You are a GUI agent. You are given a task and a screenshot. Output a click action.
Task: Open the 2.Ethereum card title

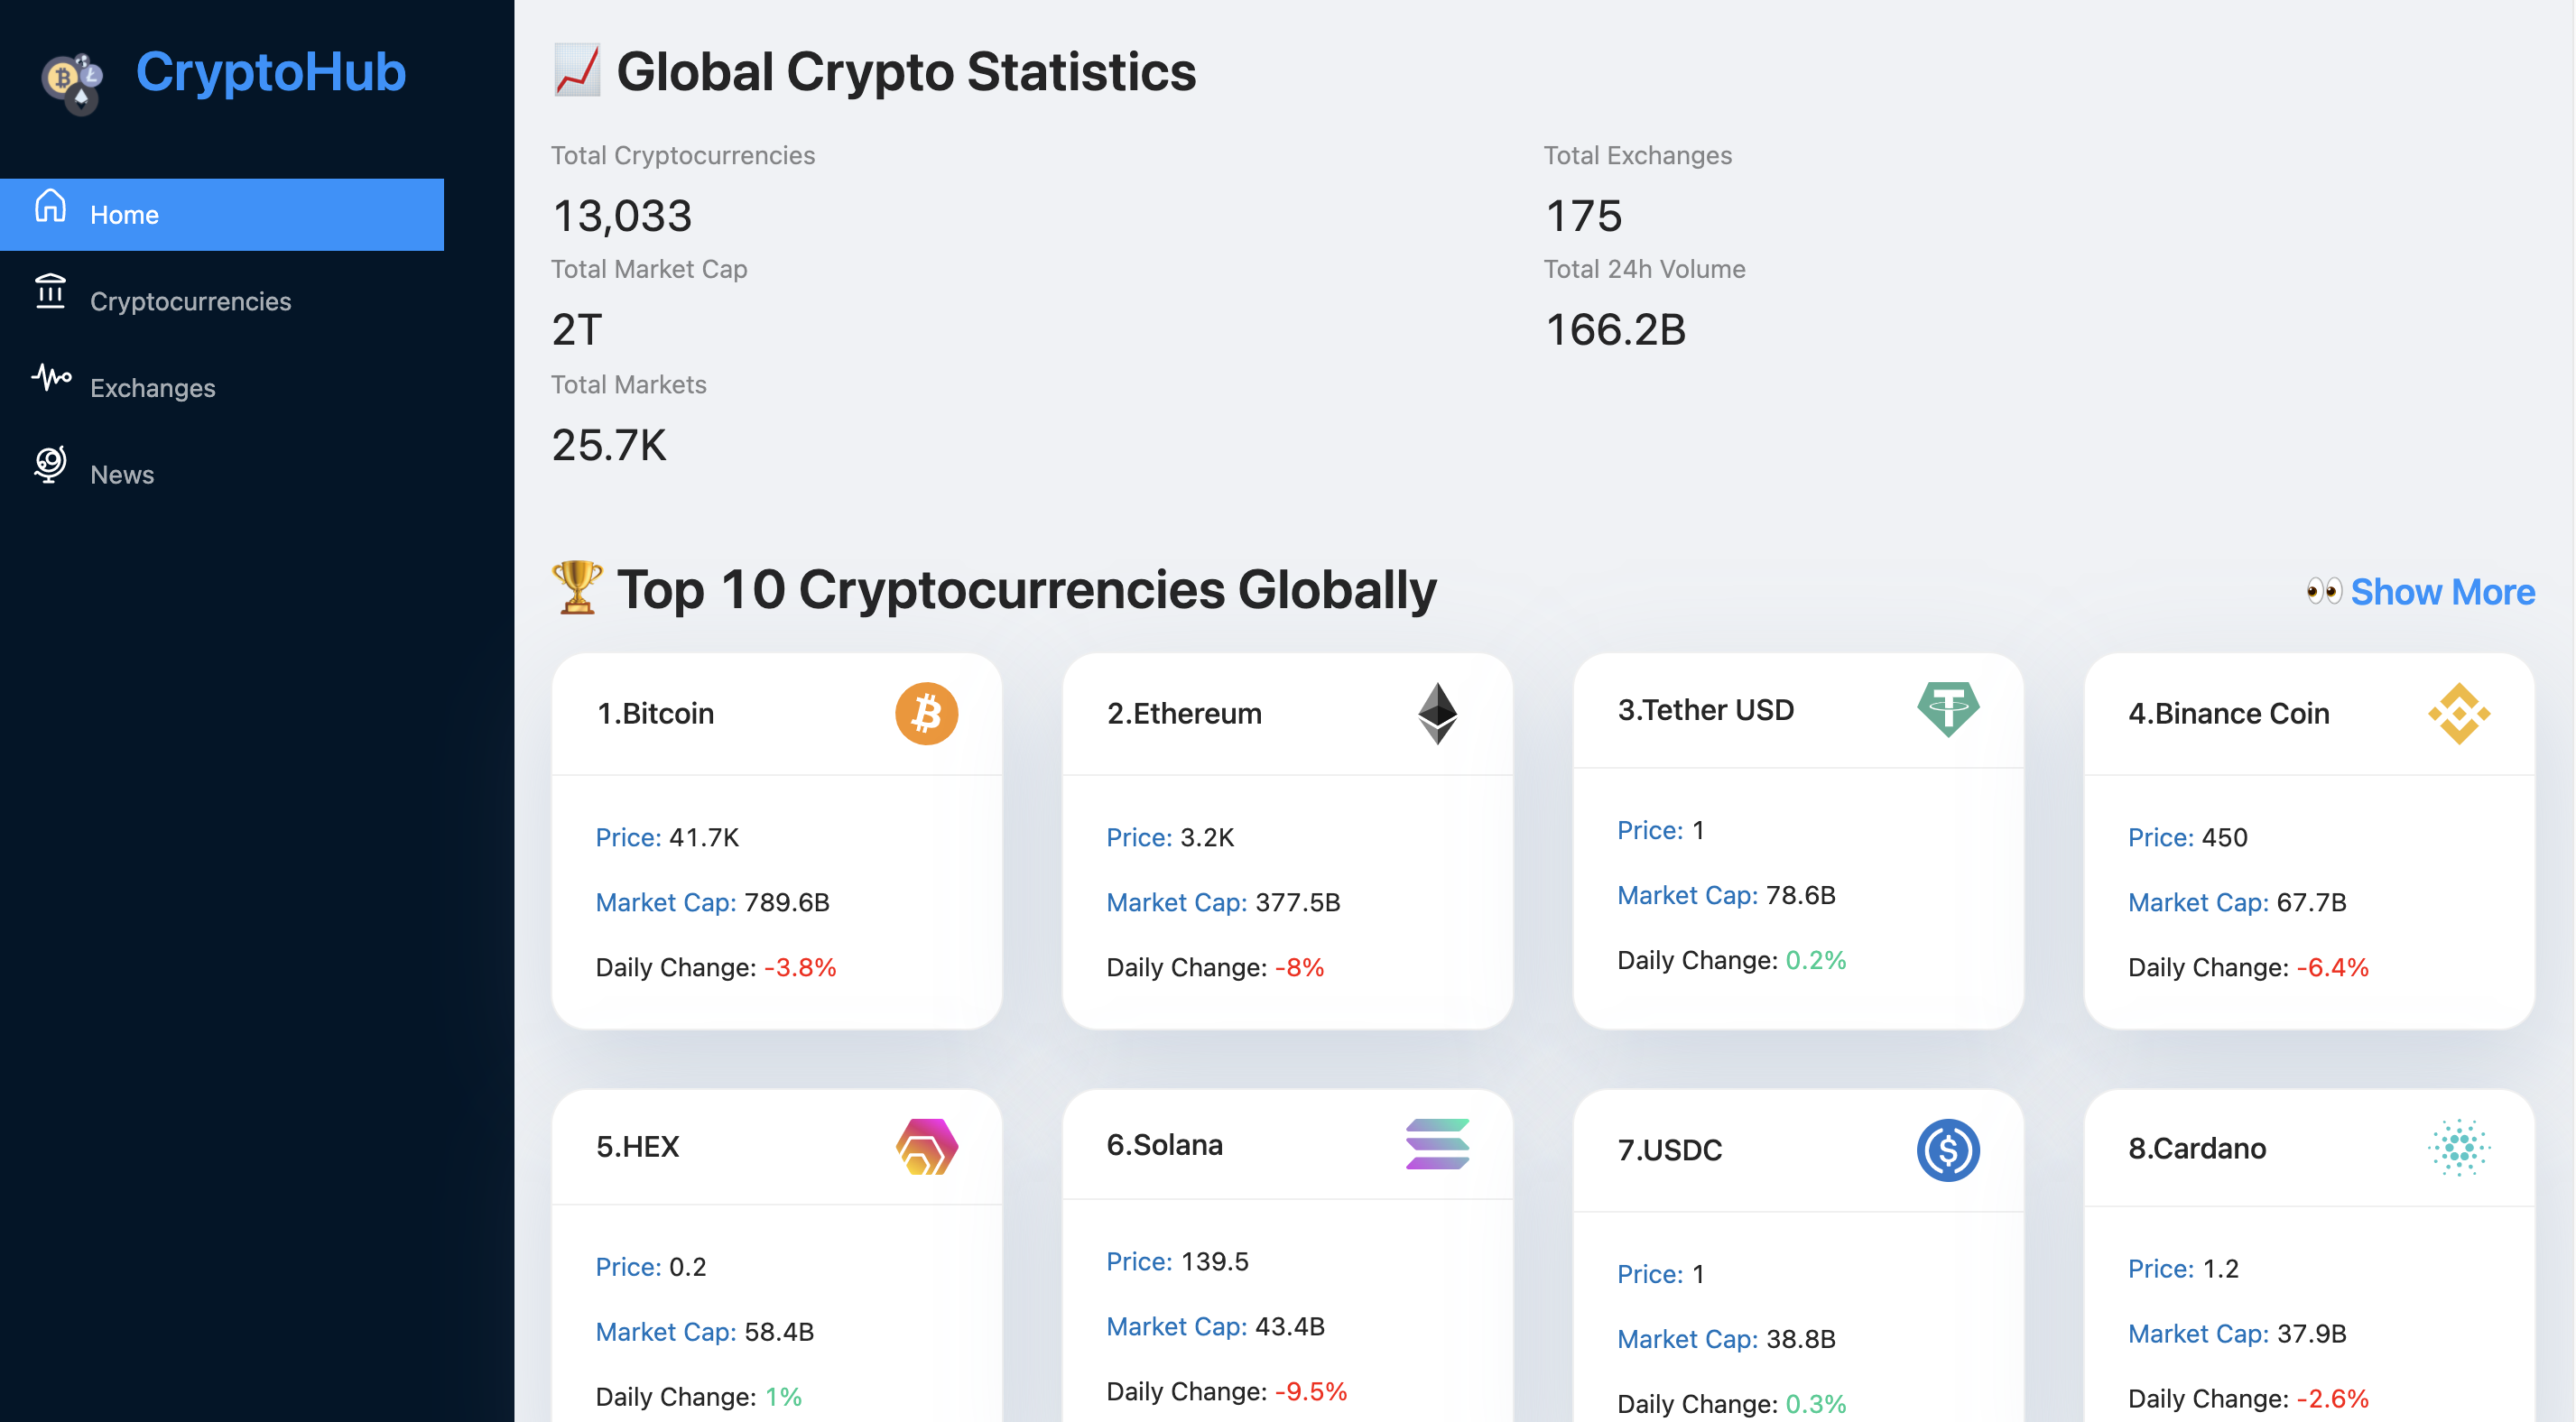[1184, 713]
